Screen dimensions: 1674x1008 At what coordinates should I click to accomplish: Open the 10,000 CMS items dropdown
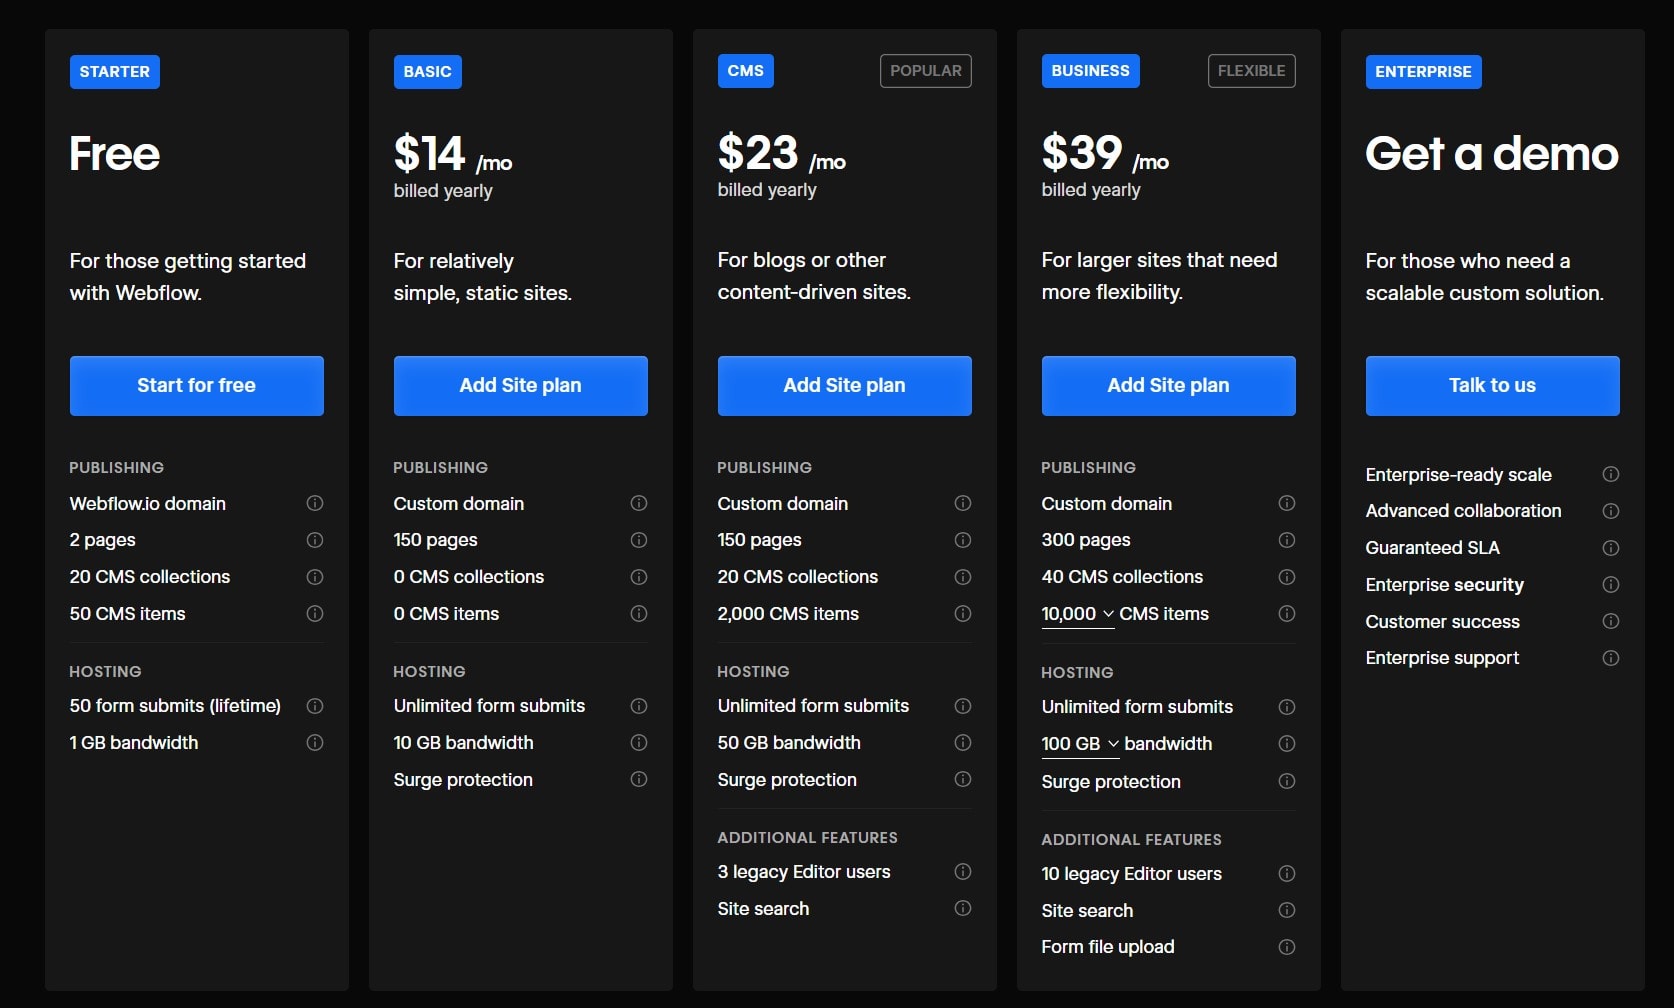pyautogui.click(x=1078, y=614)
